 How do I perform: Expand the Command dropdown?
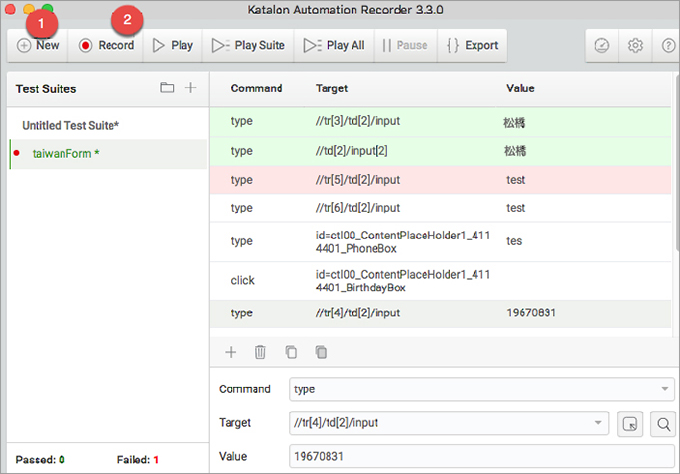666,389
